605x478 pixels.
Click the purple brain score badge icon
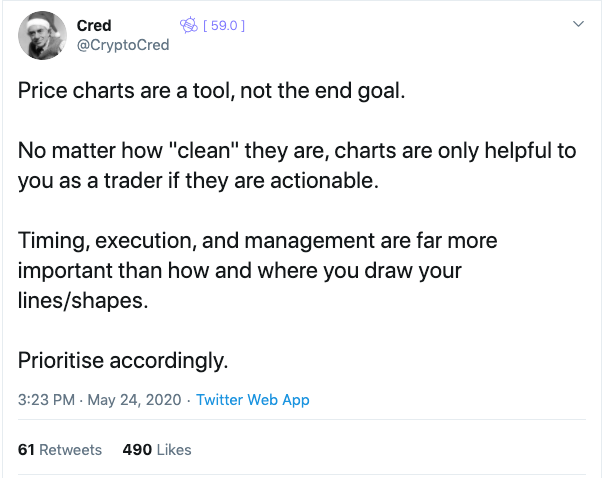click(x=189, y=25)
